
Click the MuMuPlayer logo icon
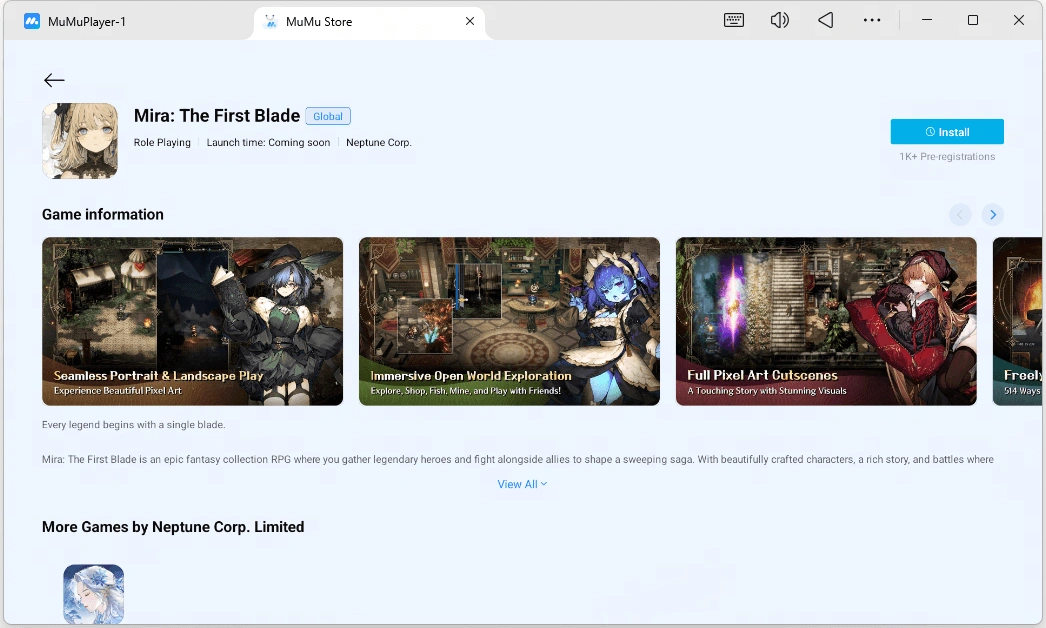point(32,21)
